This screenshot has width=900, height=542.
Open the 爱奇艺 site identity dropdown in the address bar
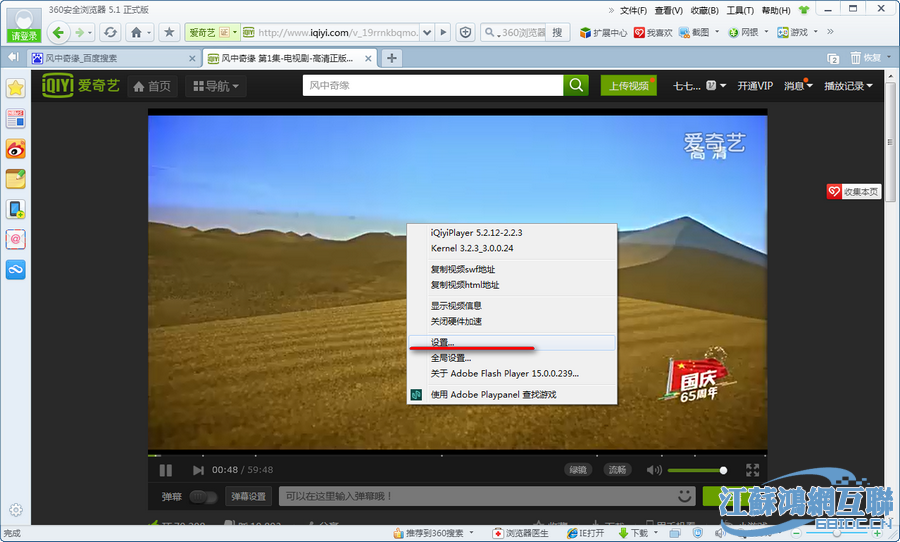pos(212,33)
